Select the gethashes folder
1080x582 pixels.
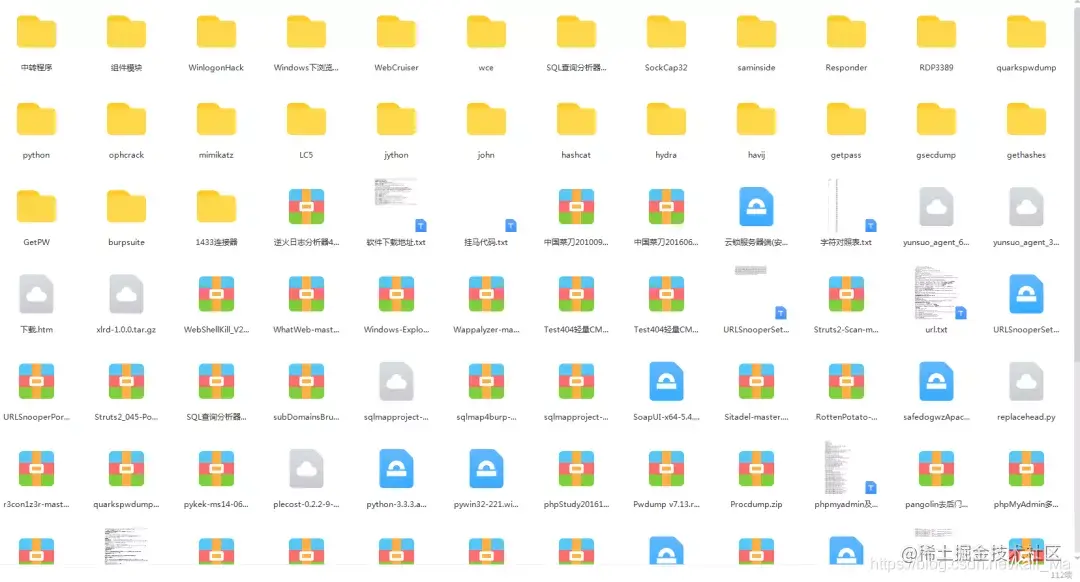1026,120
